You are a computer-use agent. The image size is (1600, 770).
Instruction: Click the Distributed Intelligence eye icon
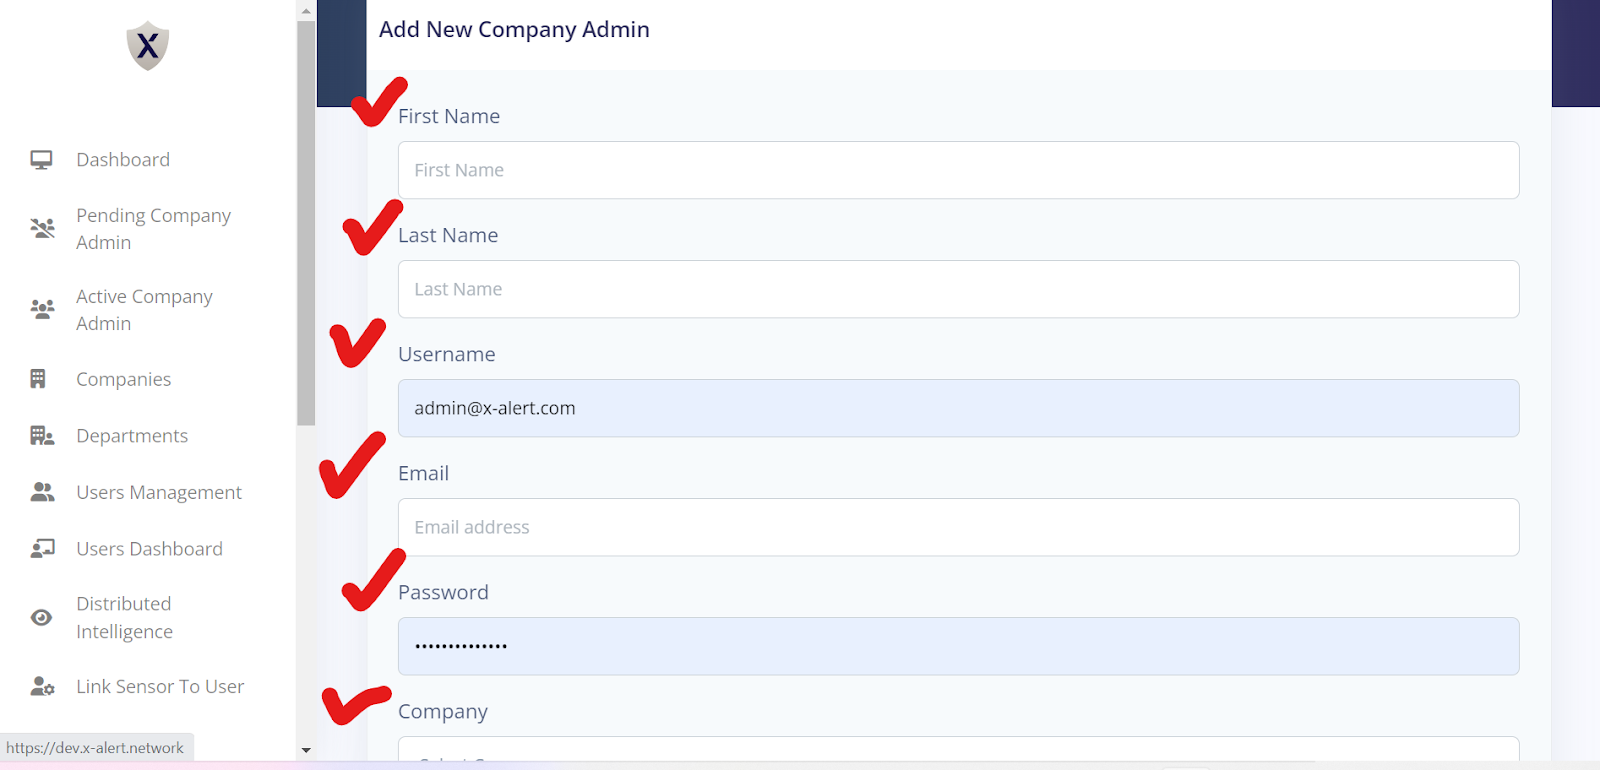41,618
